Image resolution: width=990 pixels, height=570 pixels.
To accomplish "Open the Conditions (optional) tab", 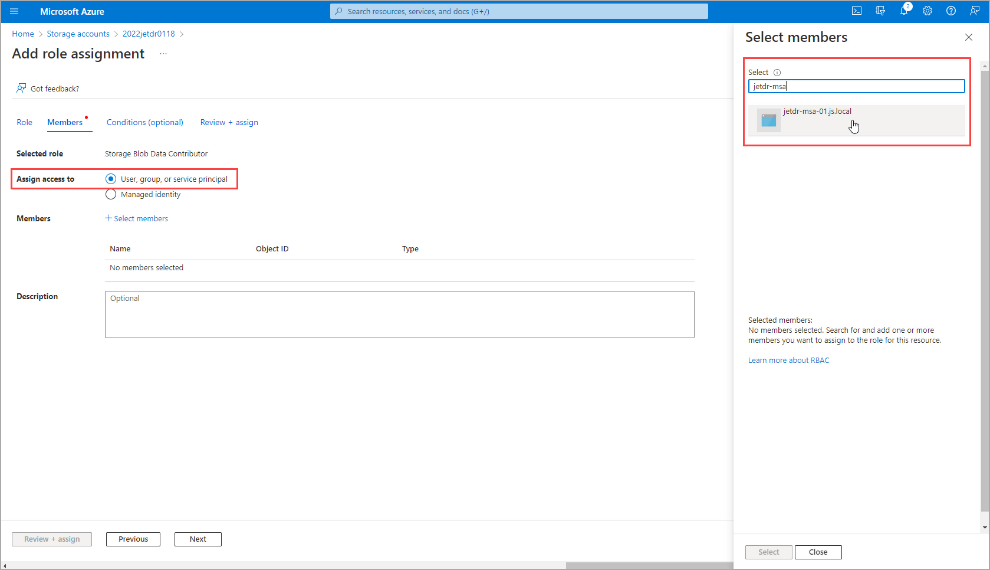I will tap(145, 122).
